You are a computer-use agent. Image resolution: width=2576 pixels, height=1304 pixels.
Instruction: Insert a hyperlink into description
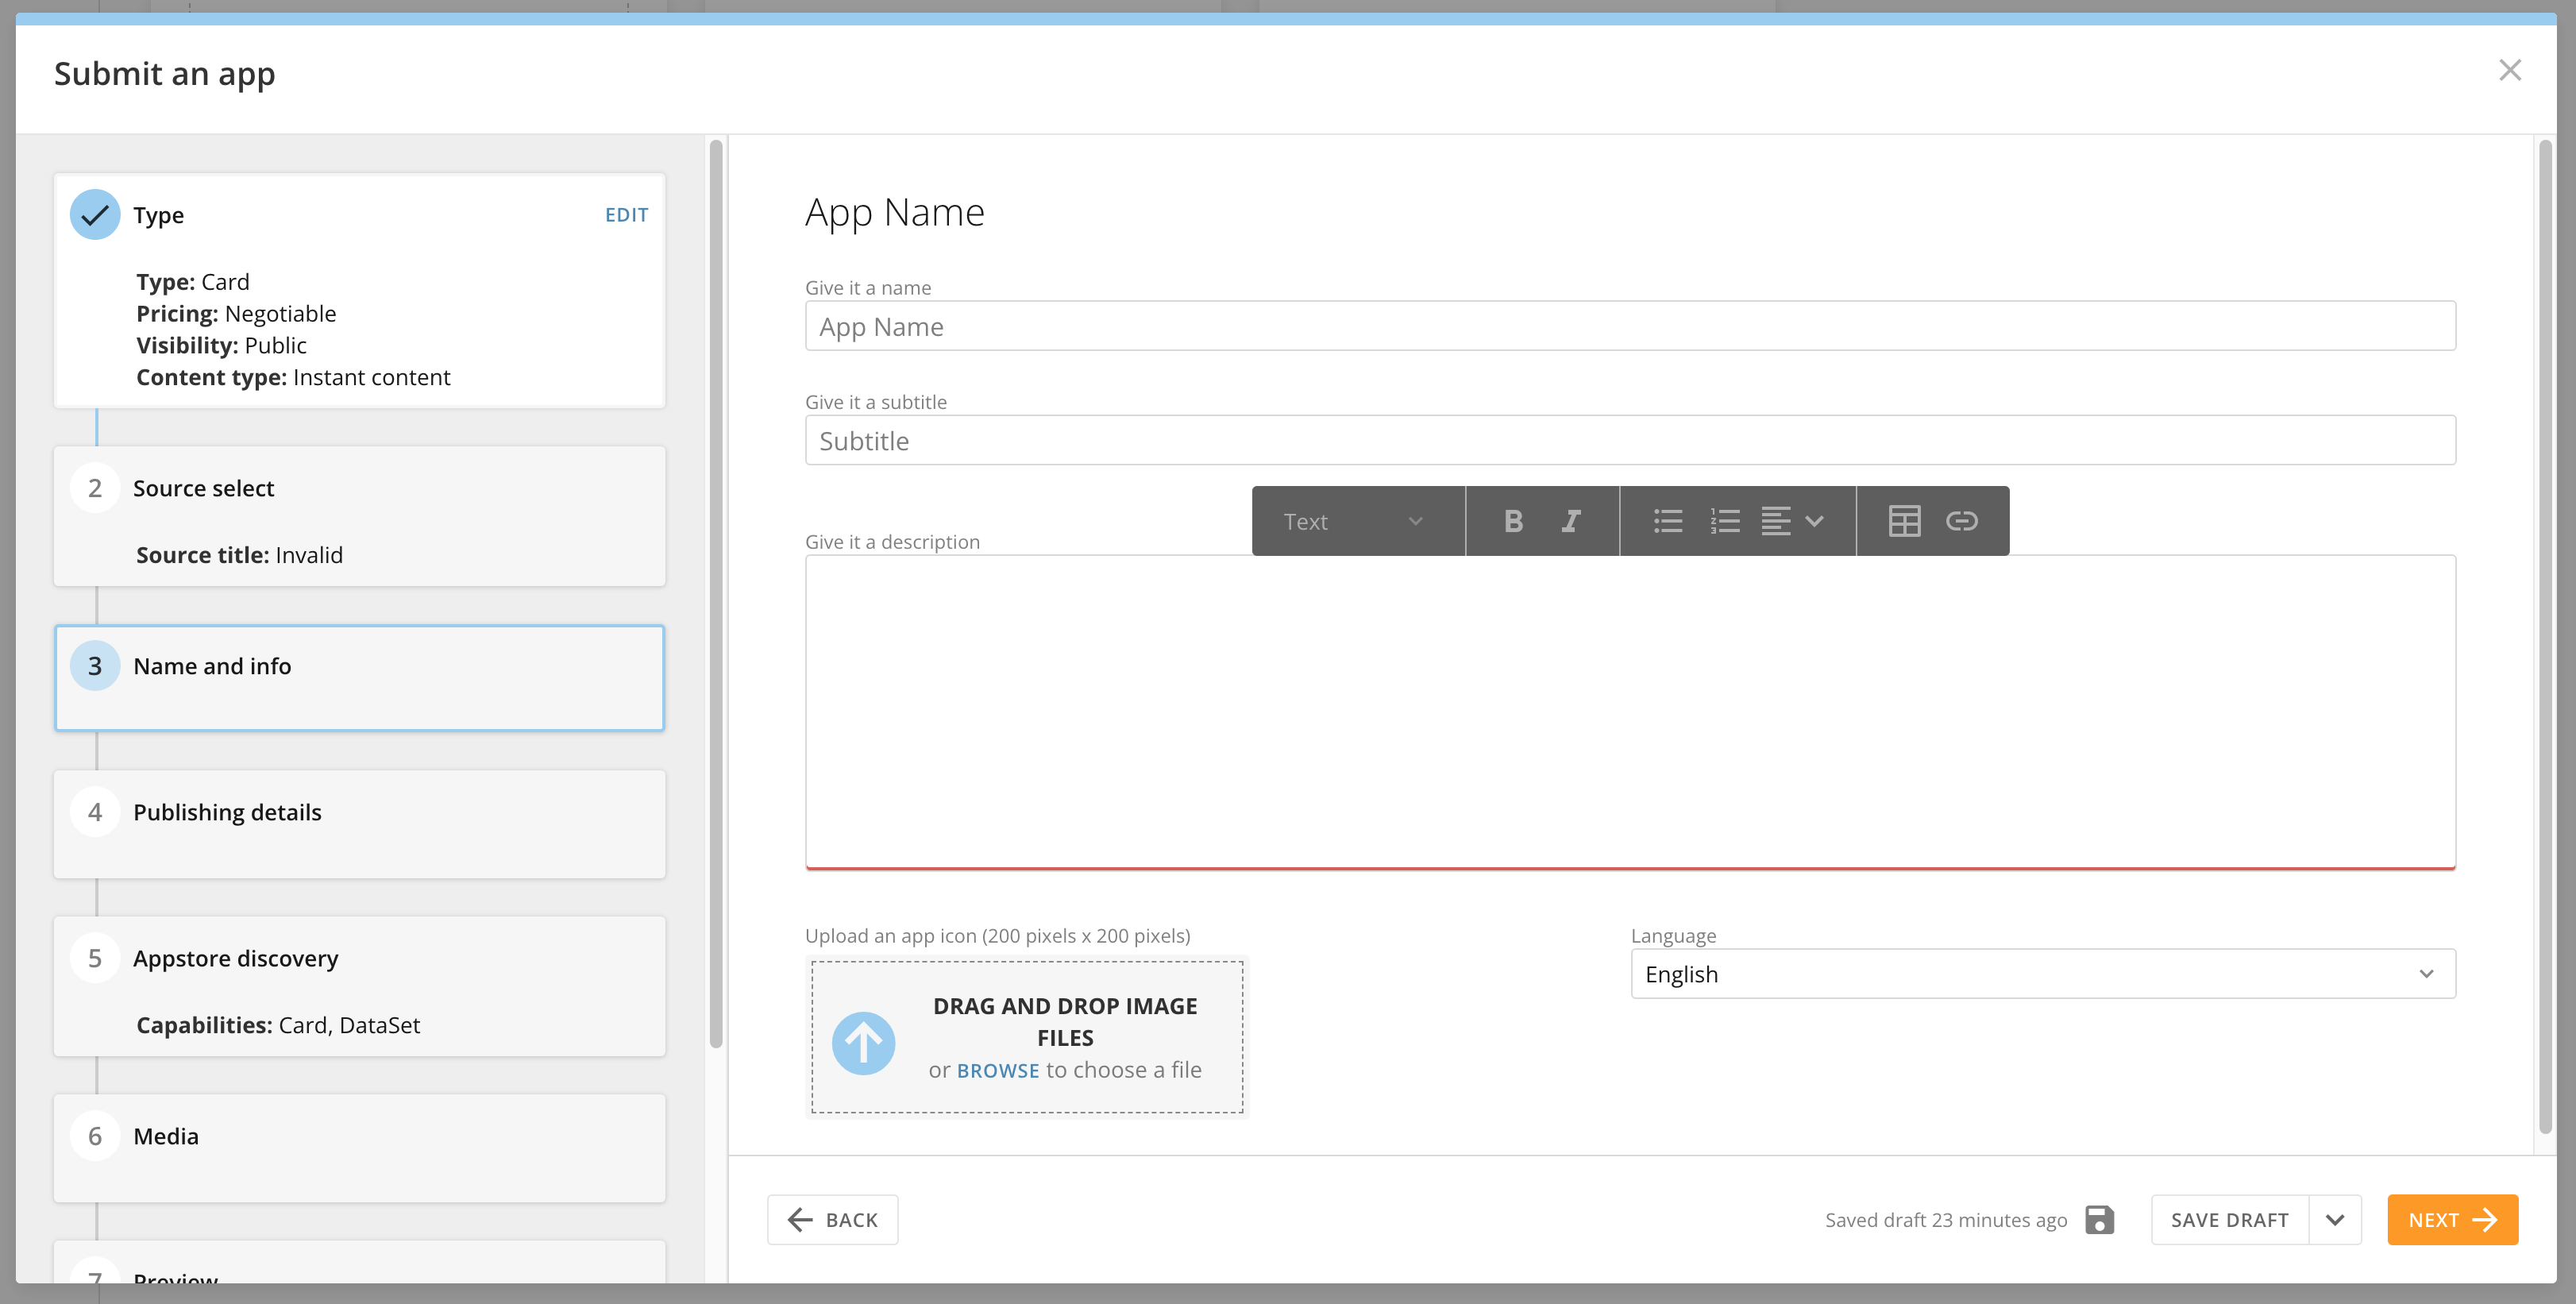1961,521
